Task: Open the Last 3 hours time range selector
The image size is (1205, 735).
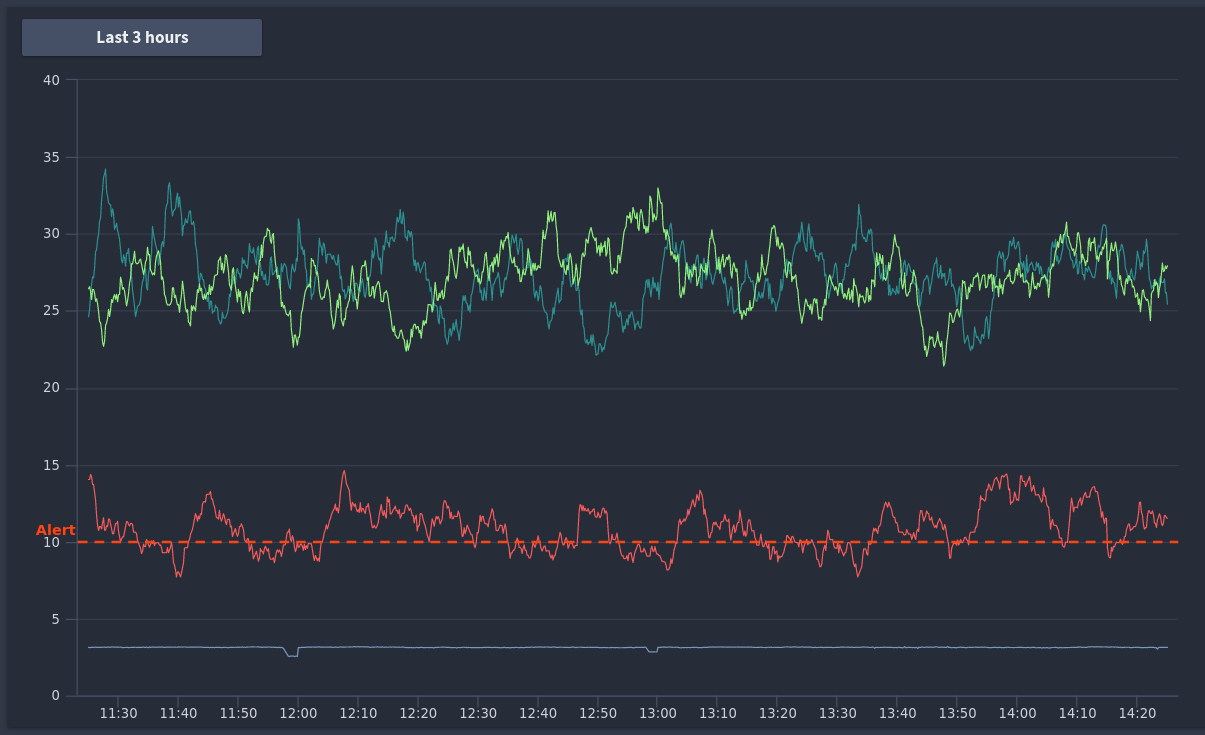Action: [x=142, y=37]
